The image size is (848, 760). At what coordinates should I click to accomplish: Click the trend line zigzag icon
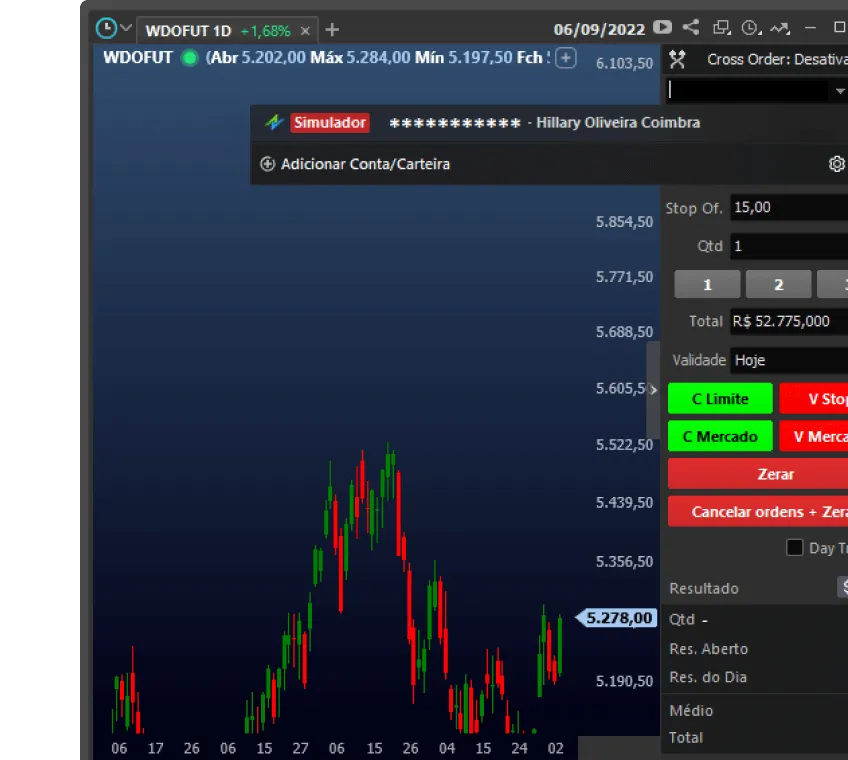pyautogui.click(x=778, y=29)
